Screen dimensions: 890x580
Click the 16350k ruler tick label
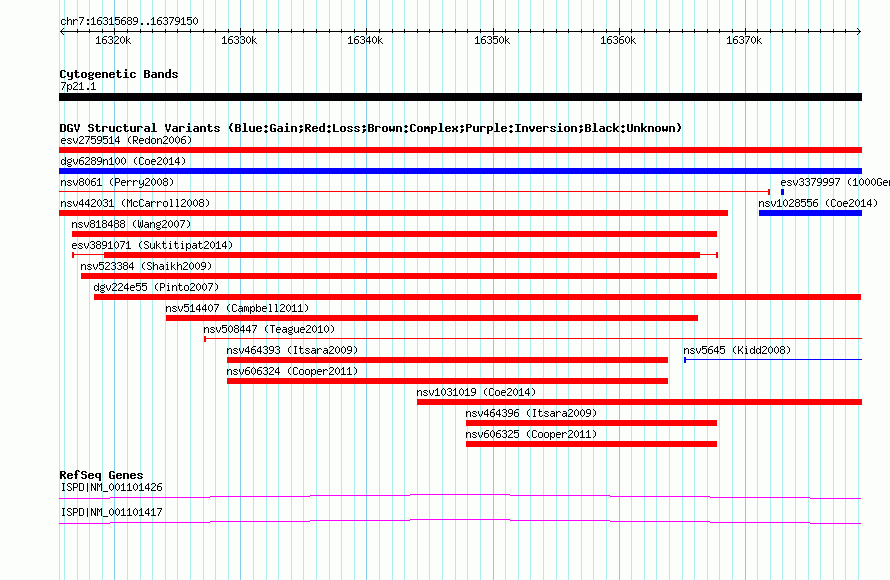point(492,40)
